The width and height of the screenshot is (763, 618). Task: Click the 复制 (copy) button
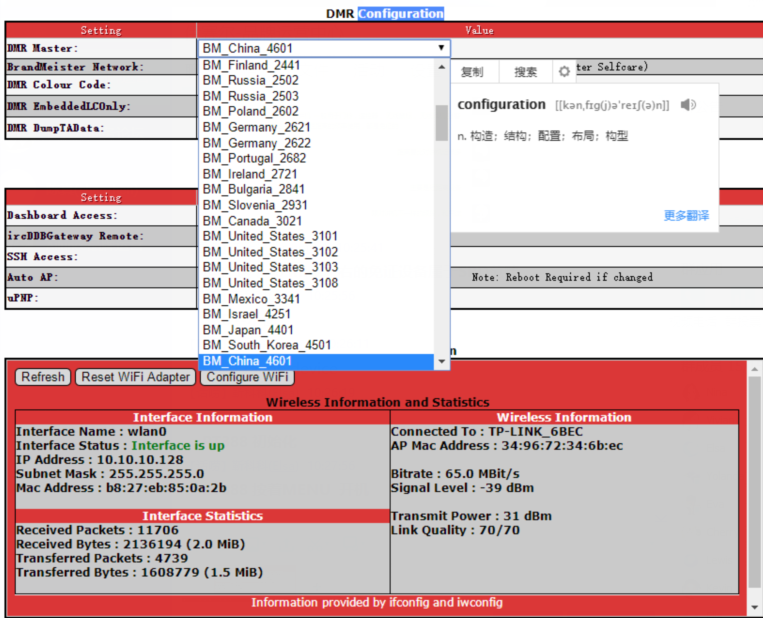(472, 72)
